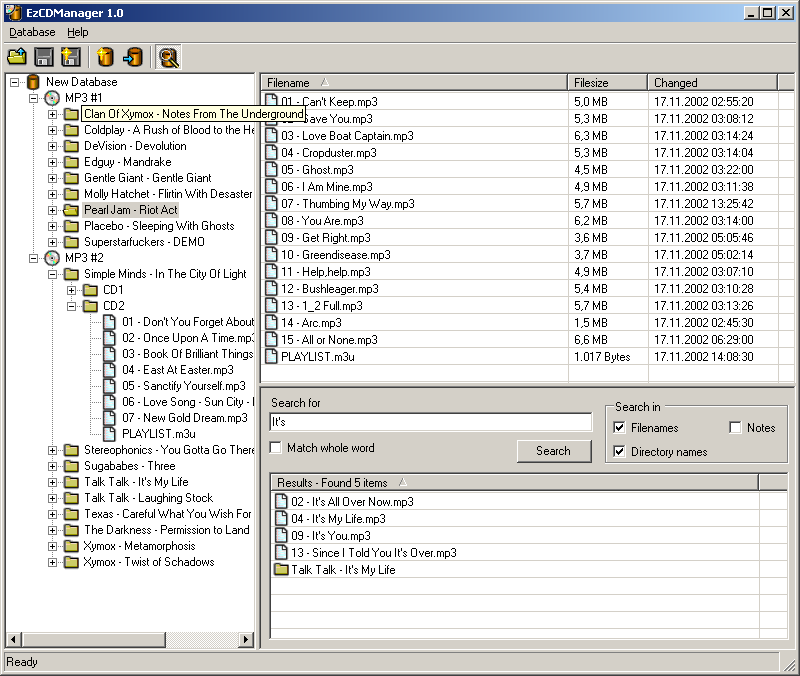Click folder icon beside Edguy - Mandrake
800x676 pixels.
(x=71, y=162)
